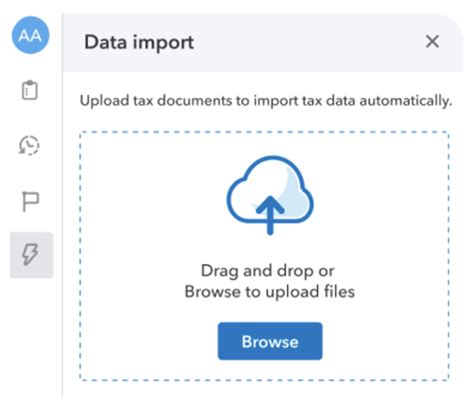Open the flag sidebar icon

pos(31,202)
